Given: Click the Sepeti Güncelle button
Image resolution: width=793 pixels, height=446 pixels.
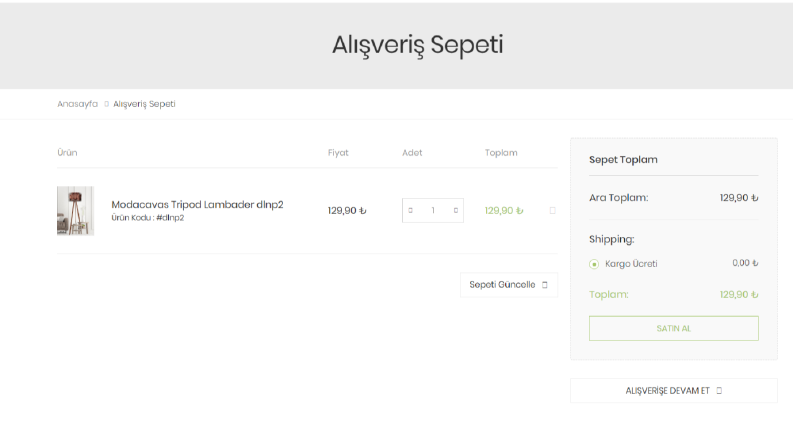Looking at the screenshot, I should tap(509, 285).
